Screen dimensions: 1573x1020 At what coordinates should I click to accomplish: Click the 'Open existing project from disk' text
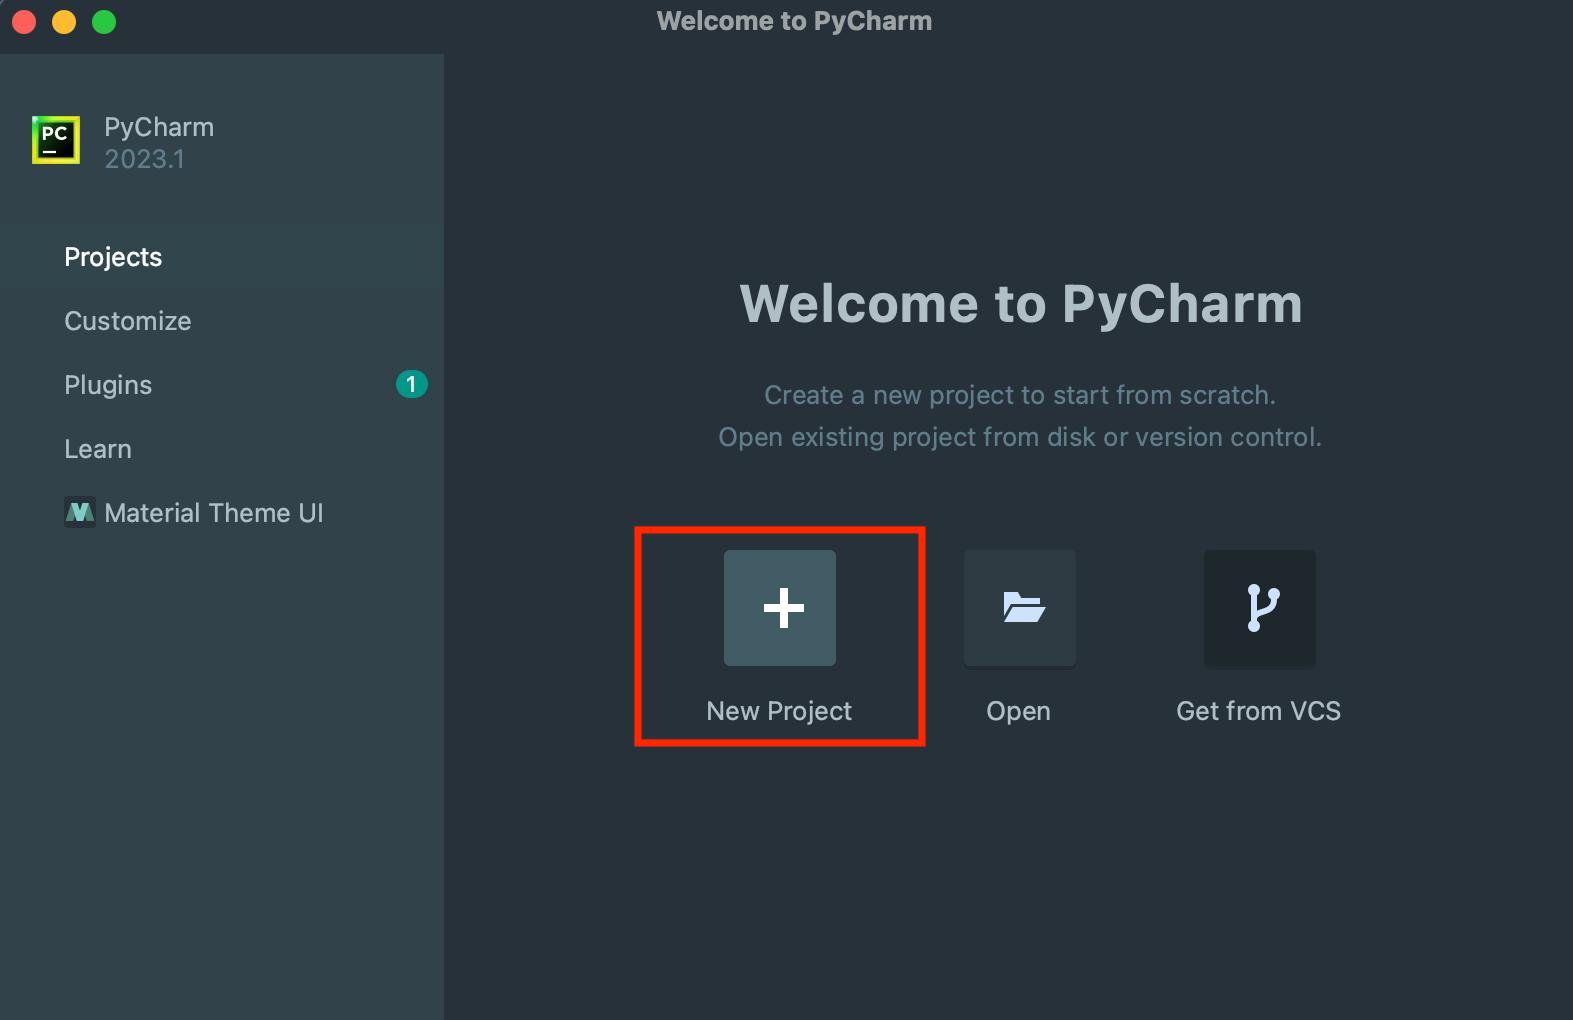point(1020,437)
